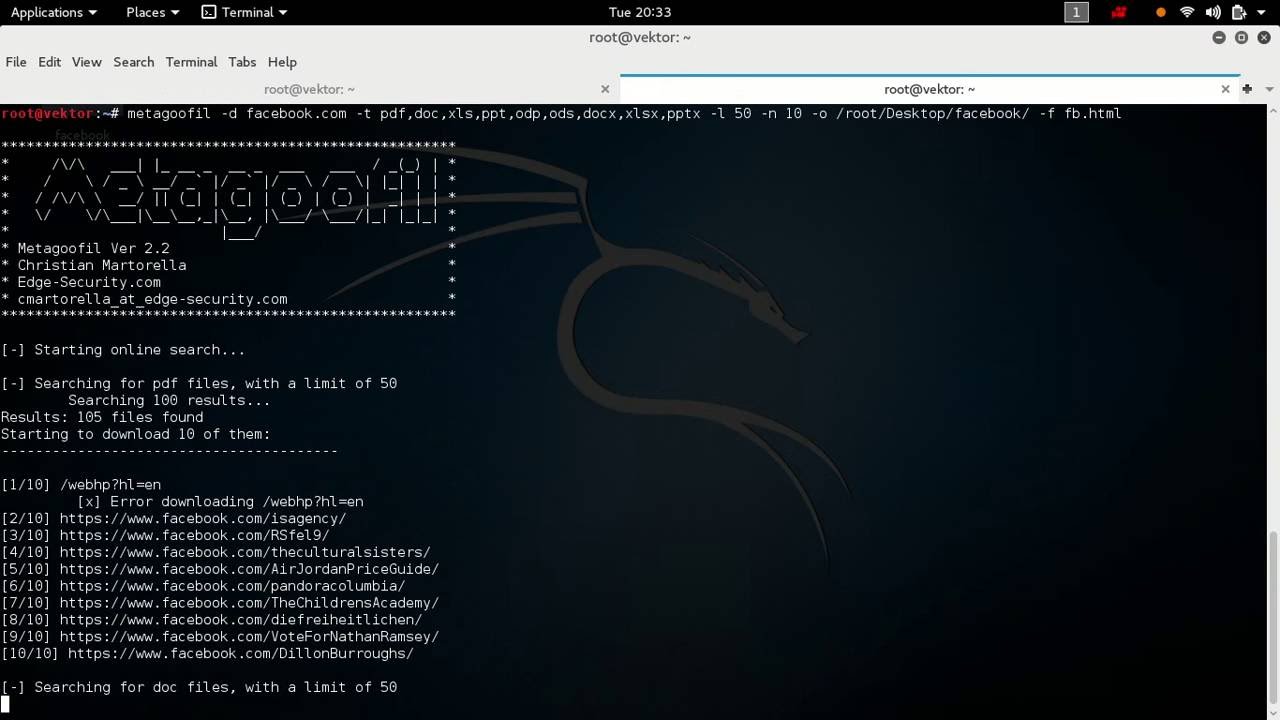Open the Places menu

click(153, 12)
